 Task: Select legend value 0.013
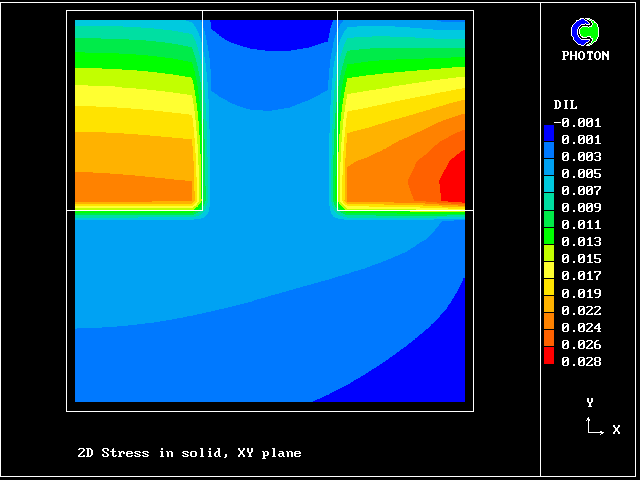coord(581,242)
